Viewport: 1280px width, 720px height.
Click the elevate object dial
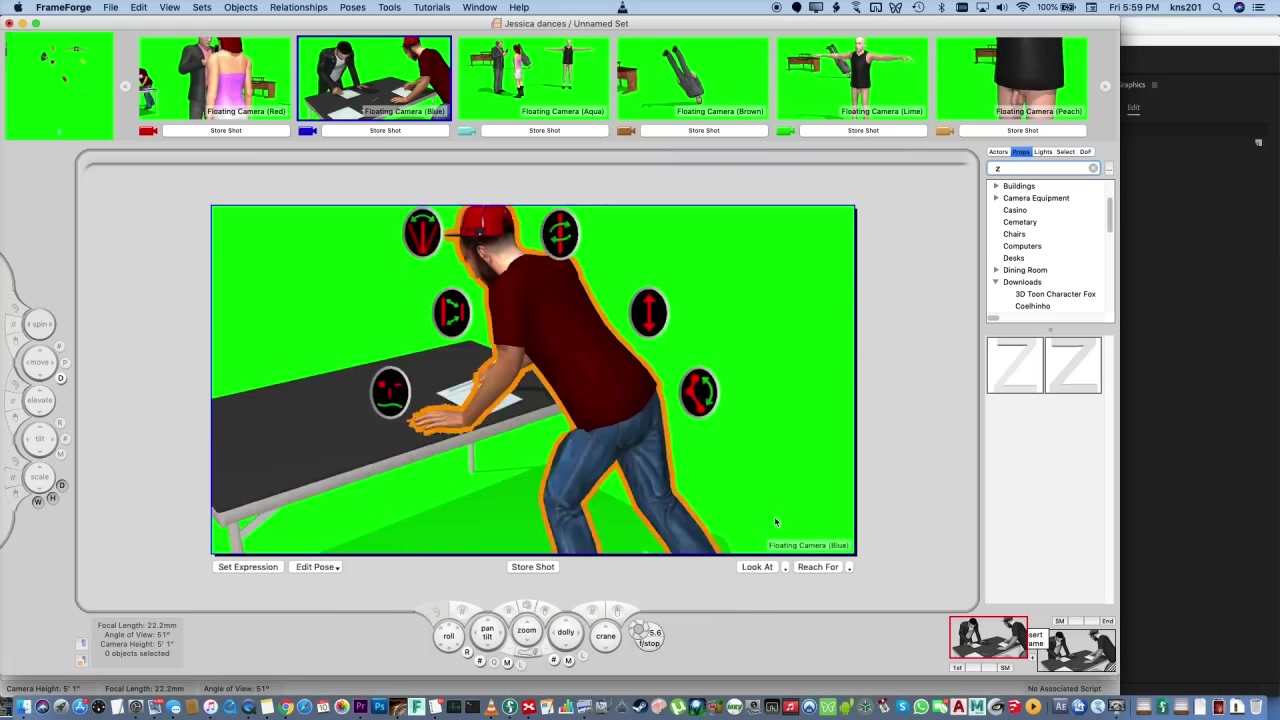(x=40, y=400)
